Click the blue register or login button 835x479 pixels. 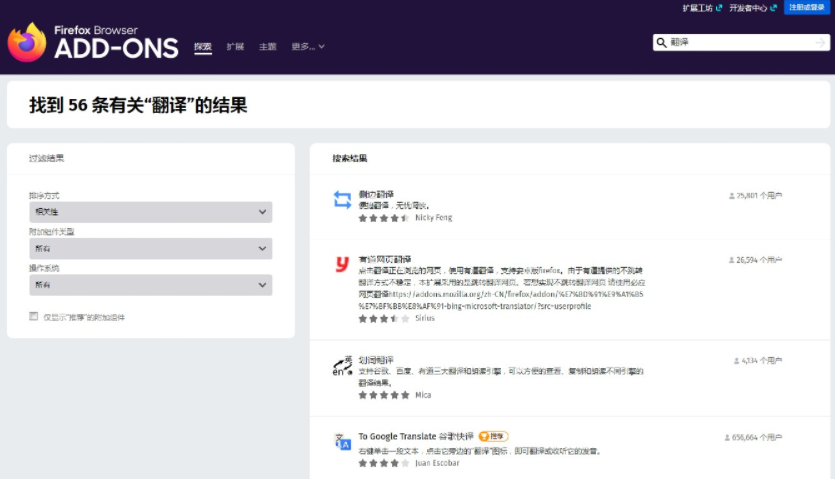point(807,7)
